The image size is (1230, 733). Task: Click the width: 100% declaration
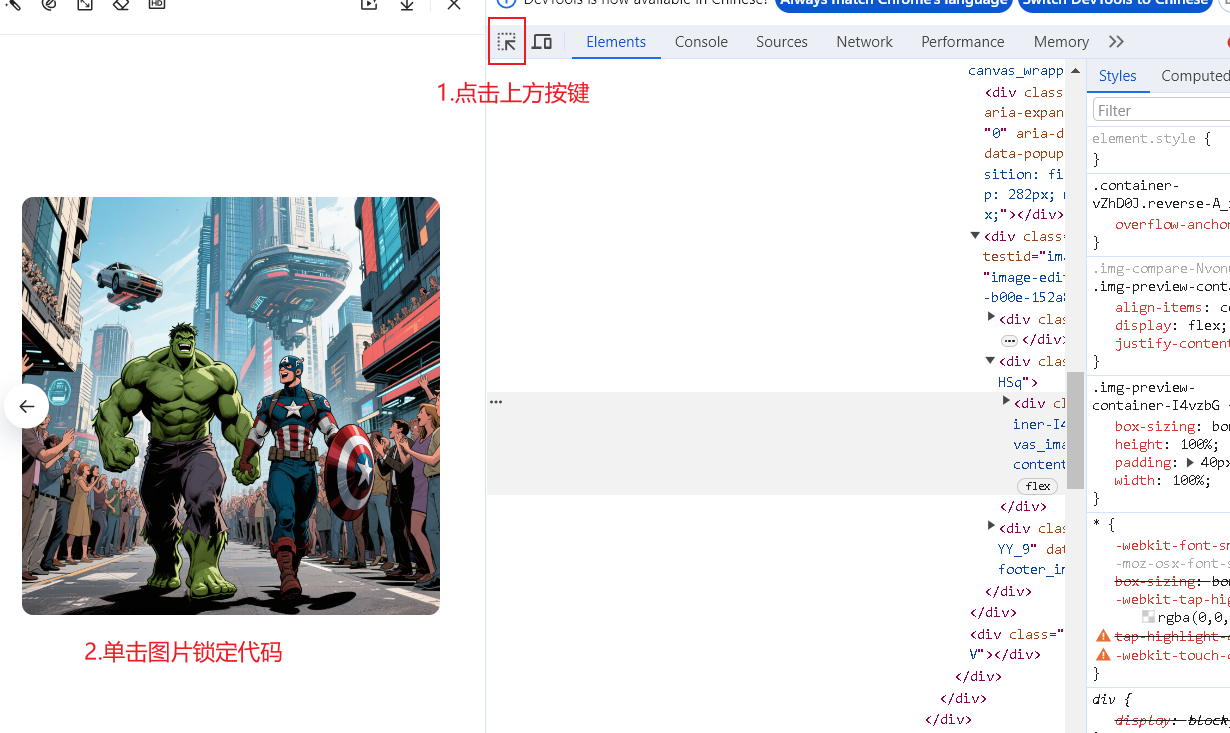click(1163, 480)
